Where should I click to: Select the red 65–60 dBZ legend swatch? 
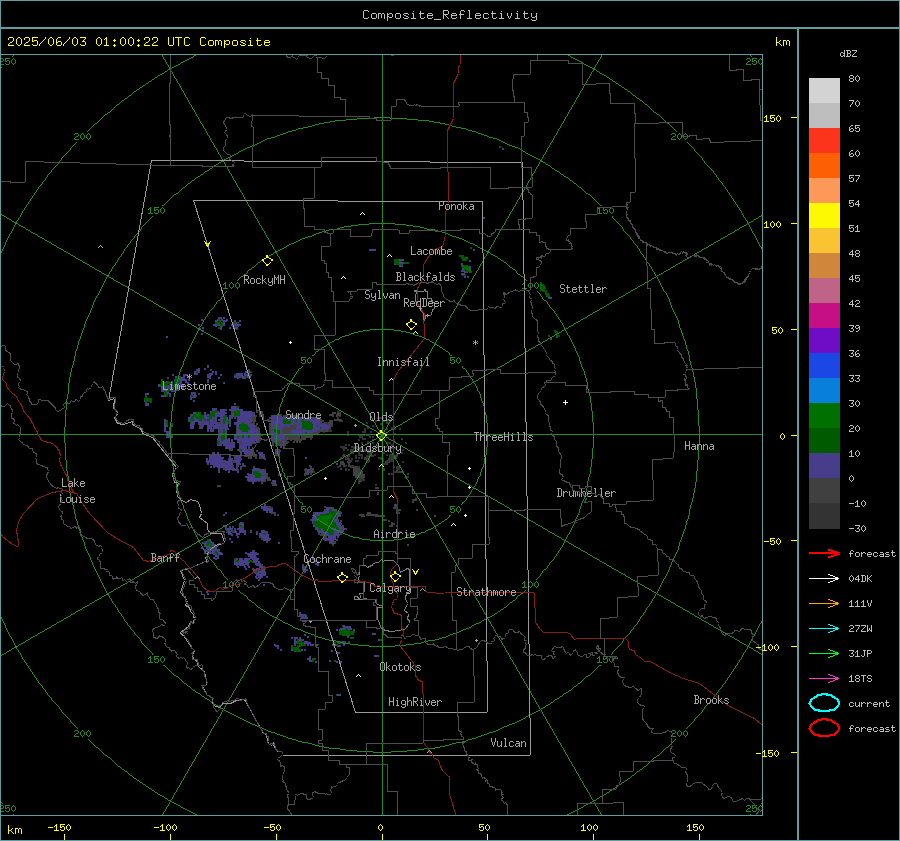pyautogui.click(x=824, y=141)
